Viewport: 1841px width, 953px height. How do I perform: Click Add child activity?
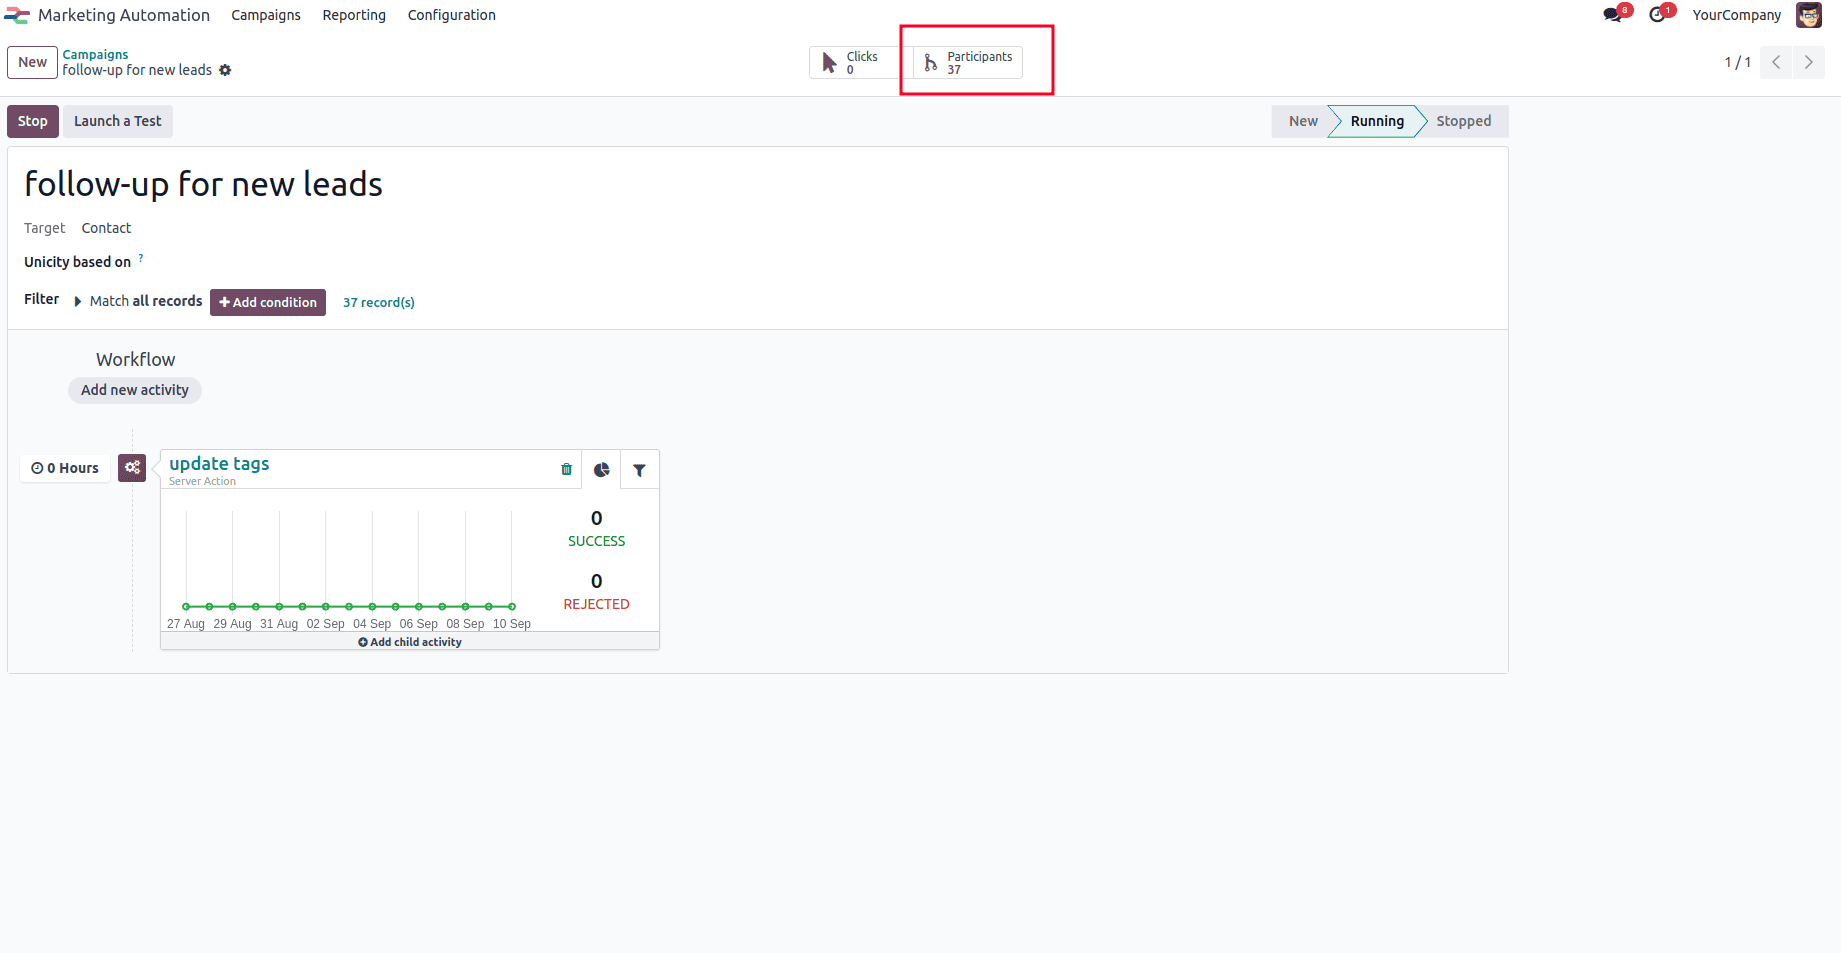(x=410, y=642)
